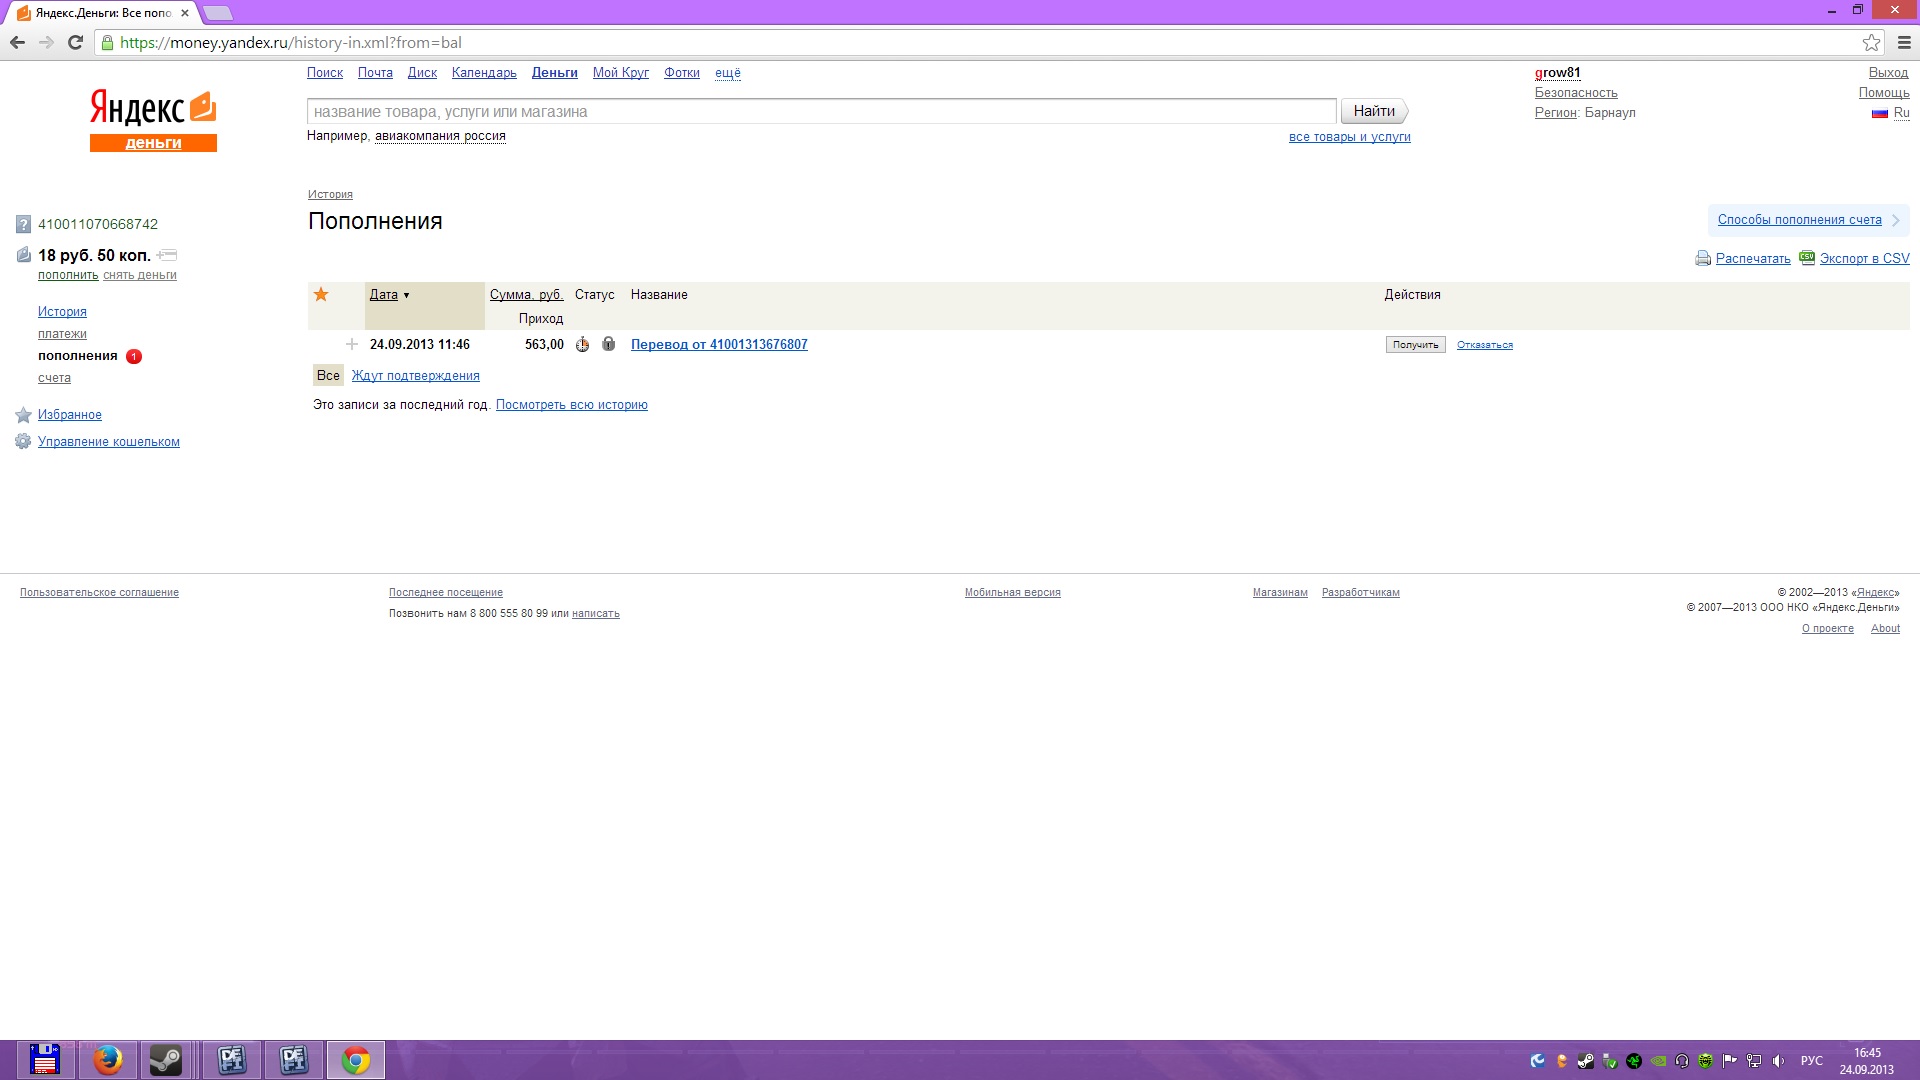Sort by Дата column header
This screenshot has height=1080, width=1920.
[x=384, y=295]
